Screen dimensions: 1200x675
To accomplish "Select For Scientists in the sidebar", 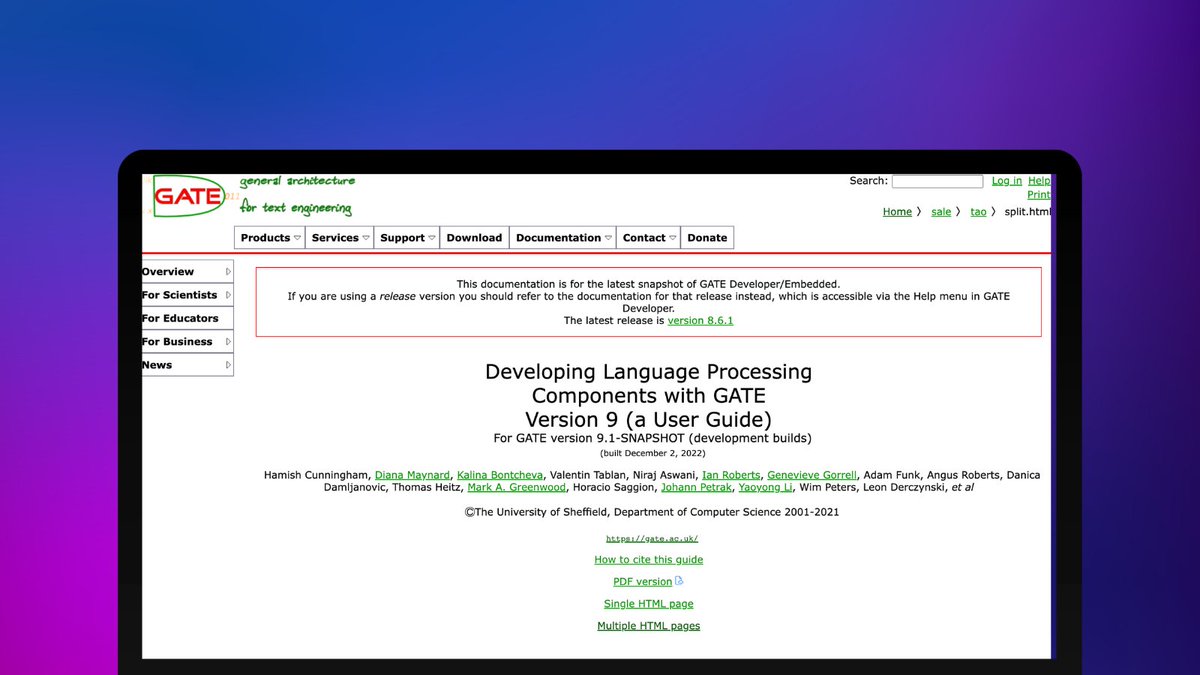I will (187, 295).
